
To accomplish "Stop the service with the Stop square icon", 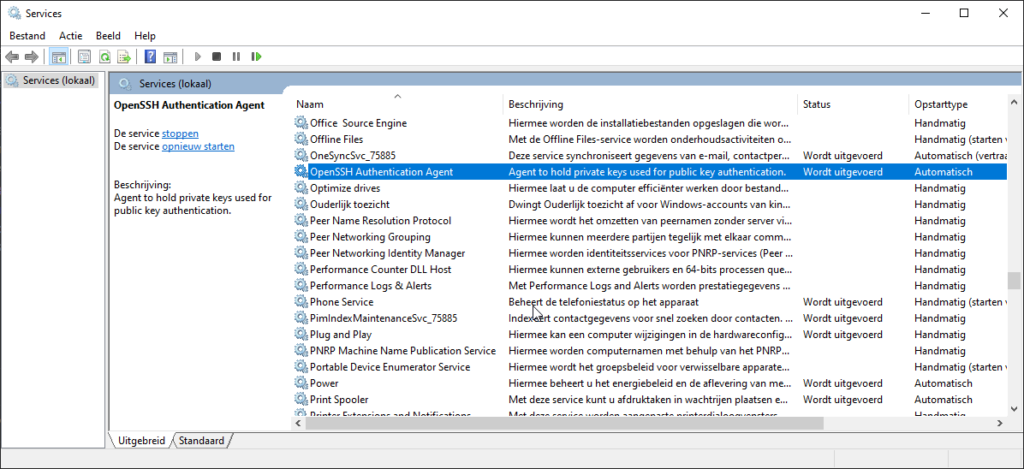I will tap(216, 57).
